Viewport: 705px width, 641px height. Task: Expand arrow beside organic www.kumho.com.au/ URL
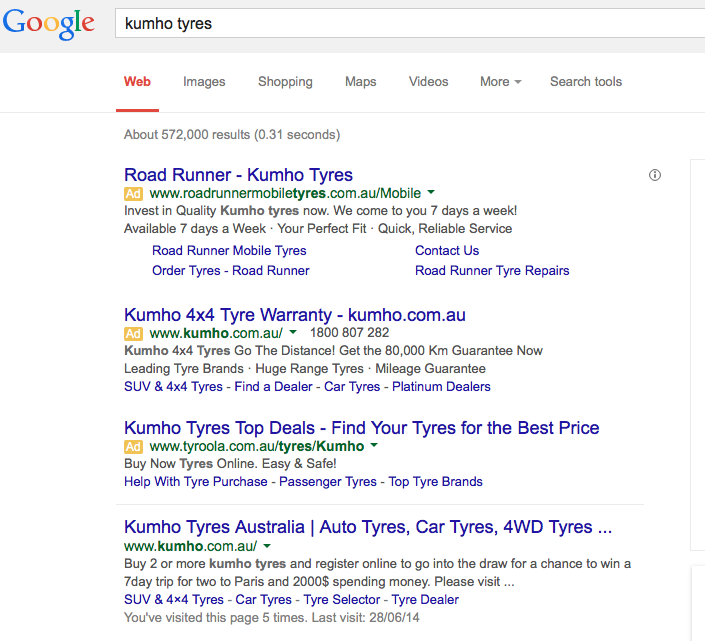tap(267, 546)
